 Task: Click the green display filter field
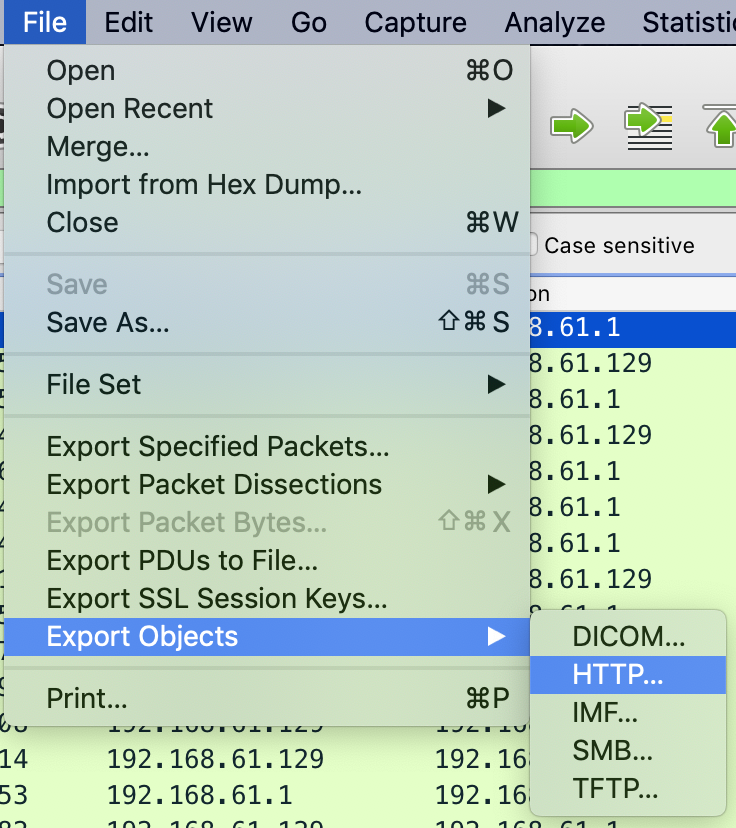(x=632, y=187)
